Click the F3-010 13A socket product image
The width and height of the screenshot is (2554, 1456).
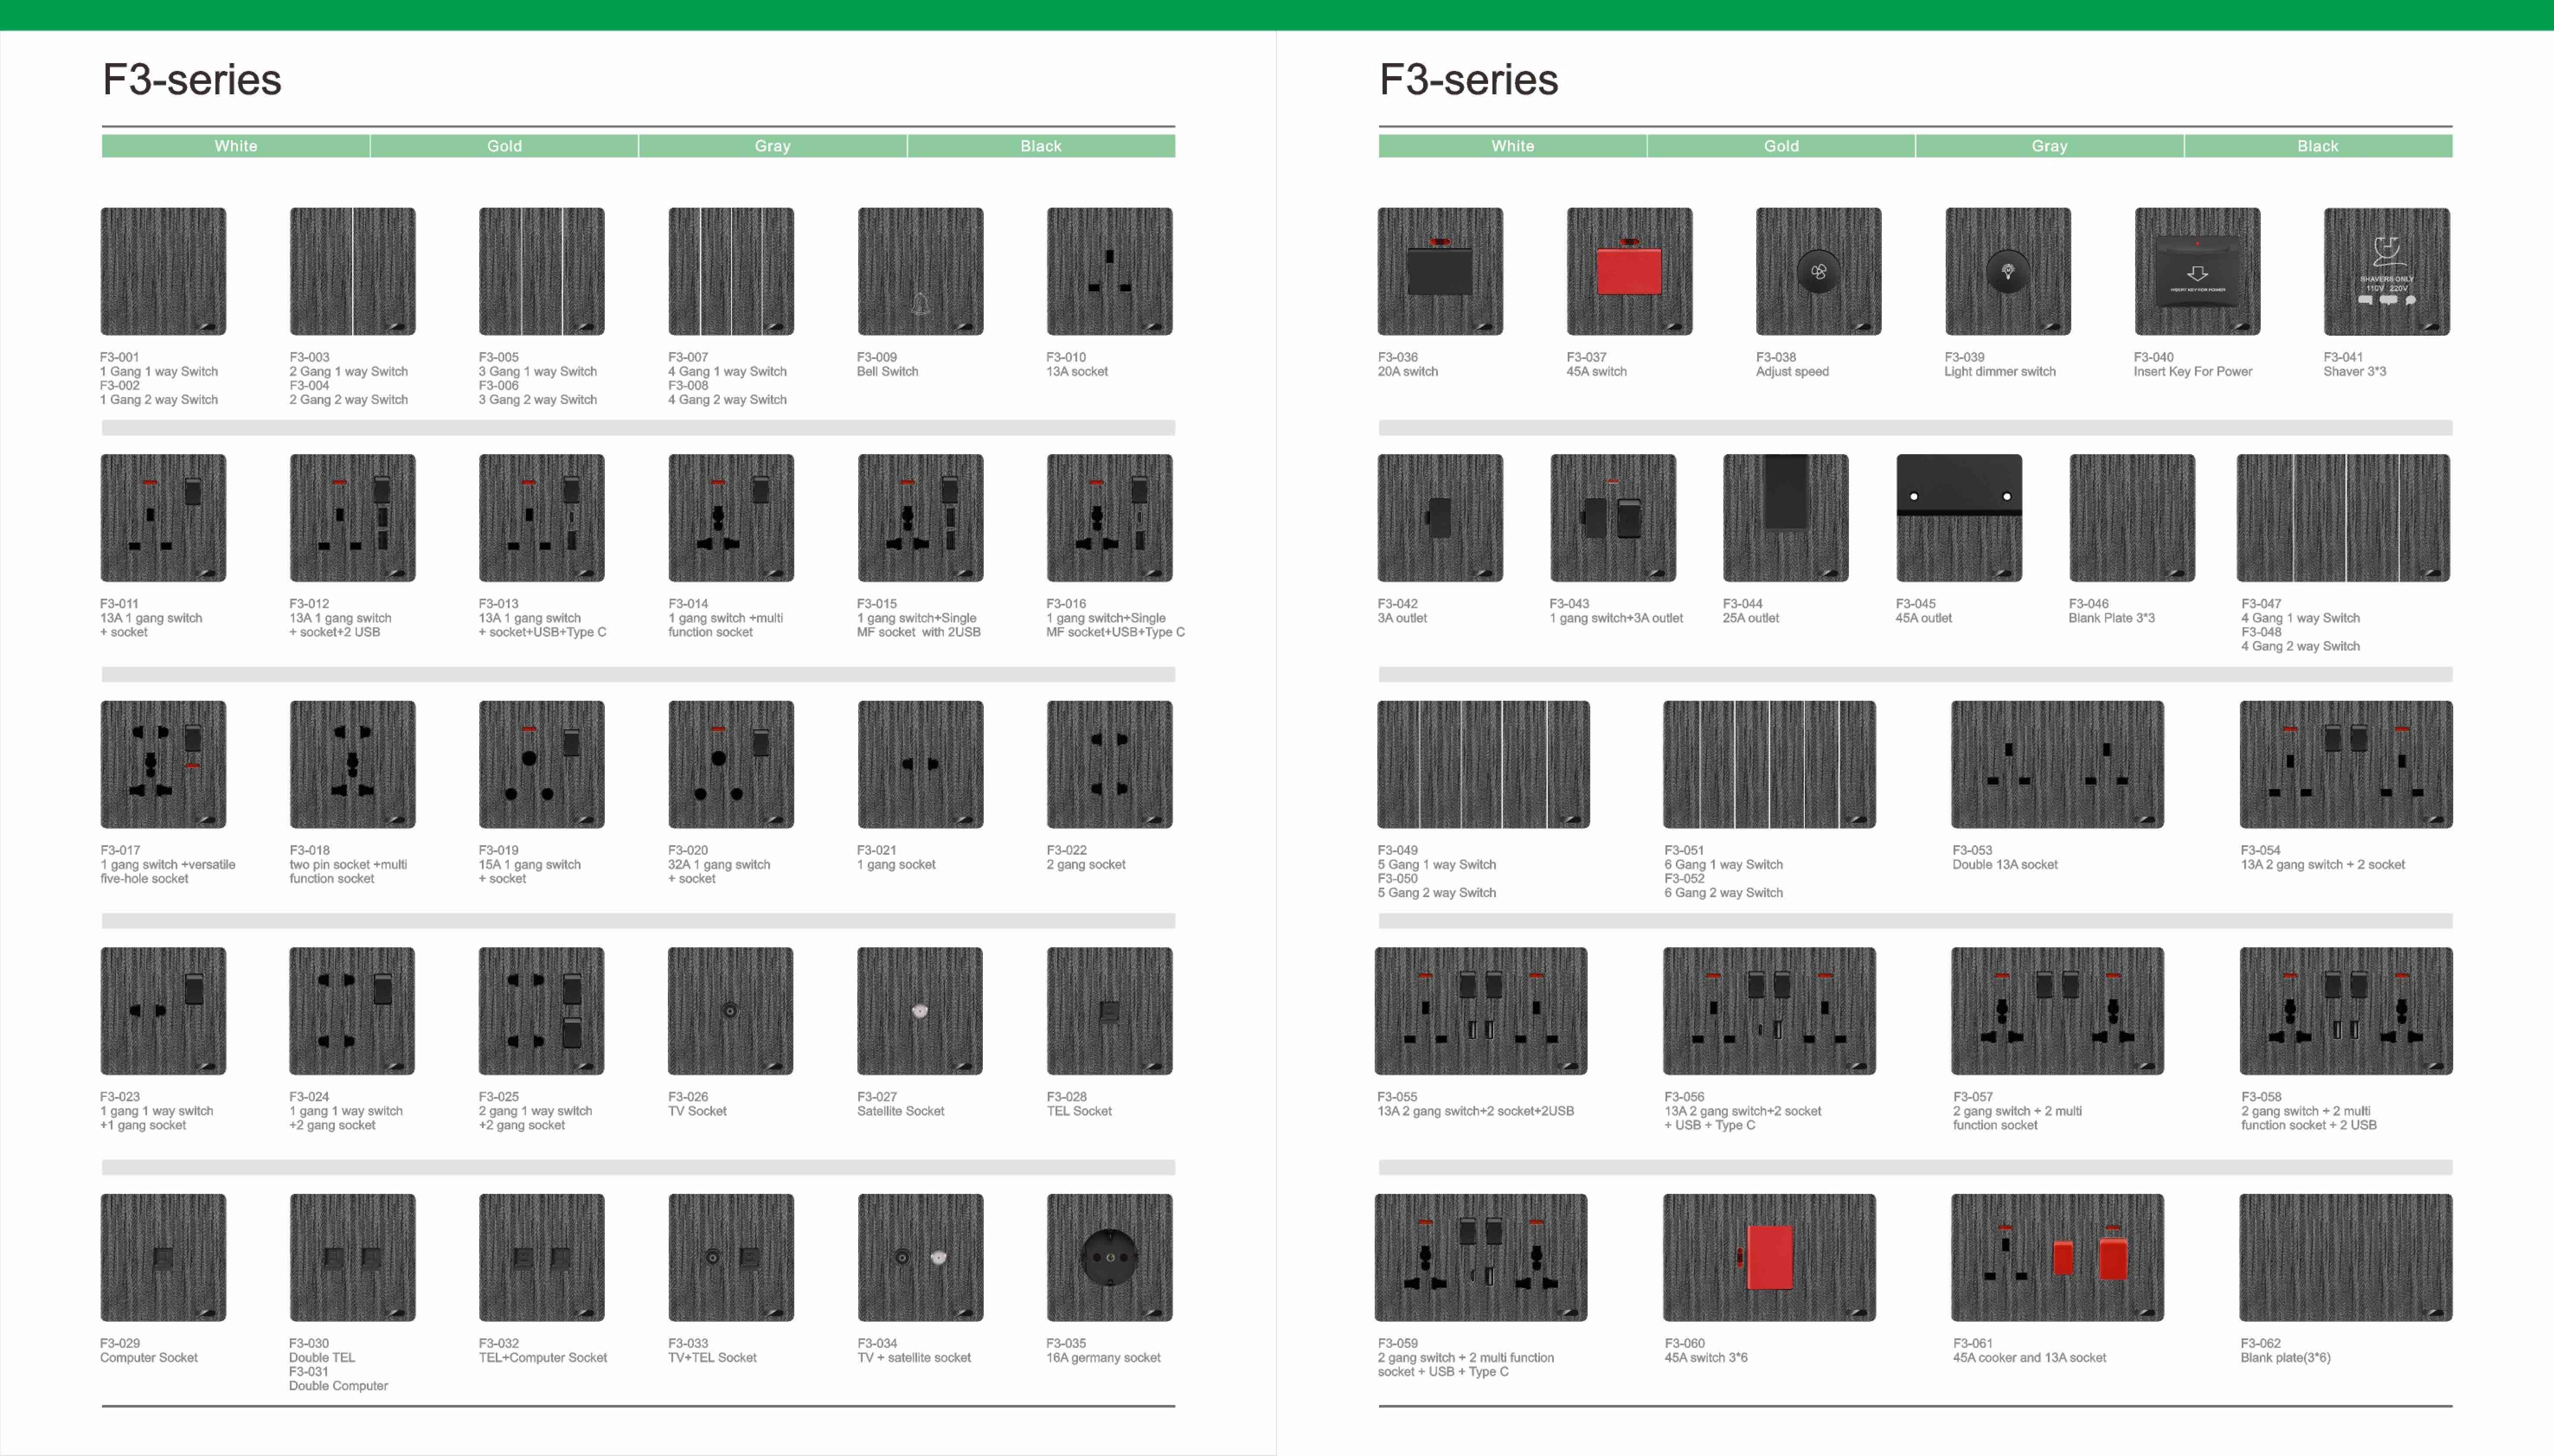click(1109, 271)
